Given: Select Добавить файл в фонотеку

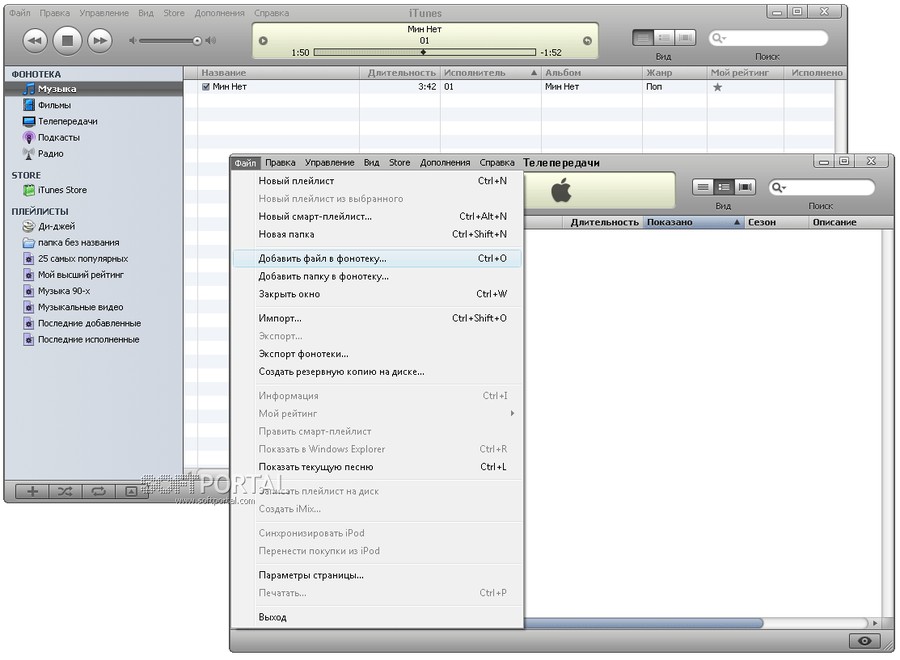Looking at the screenshot, I should pos(377,258).
